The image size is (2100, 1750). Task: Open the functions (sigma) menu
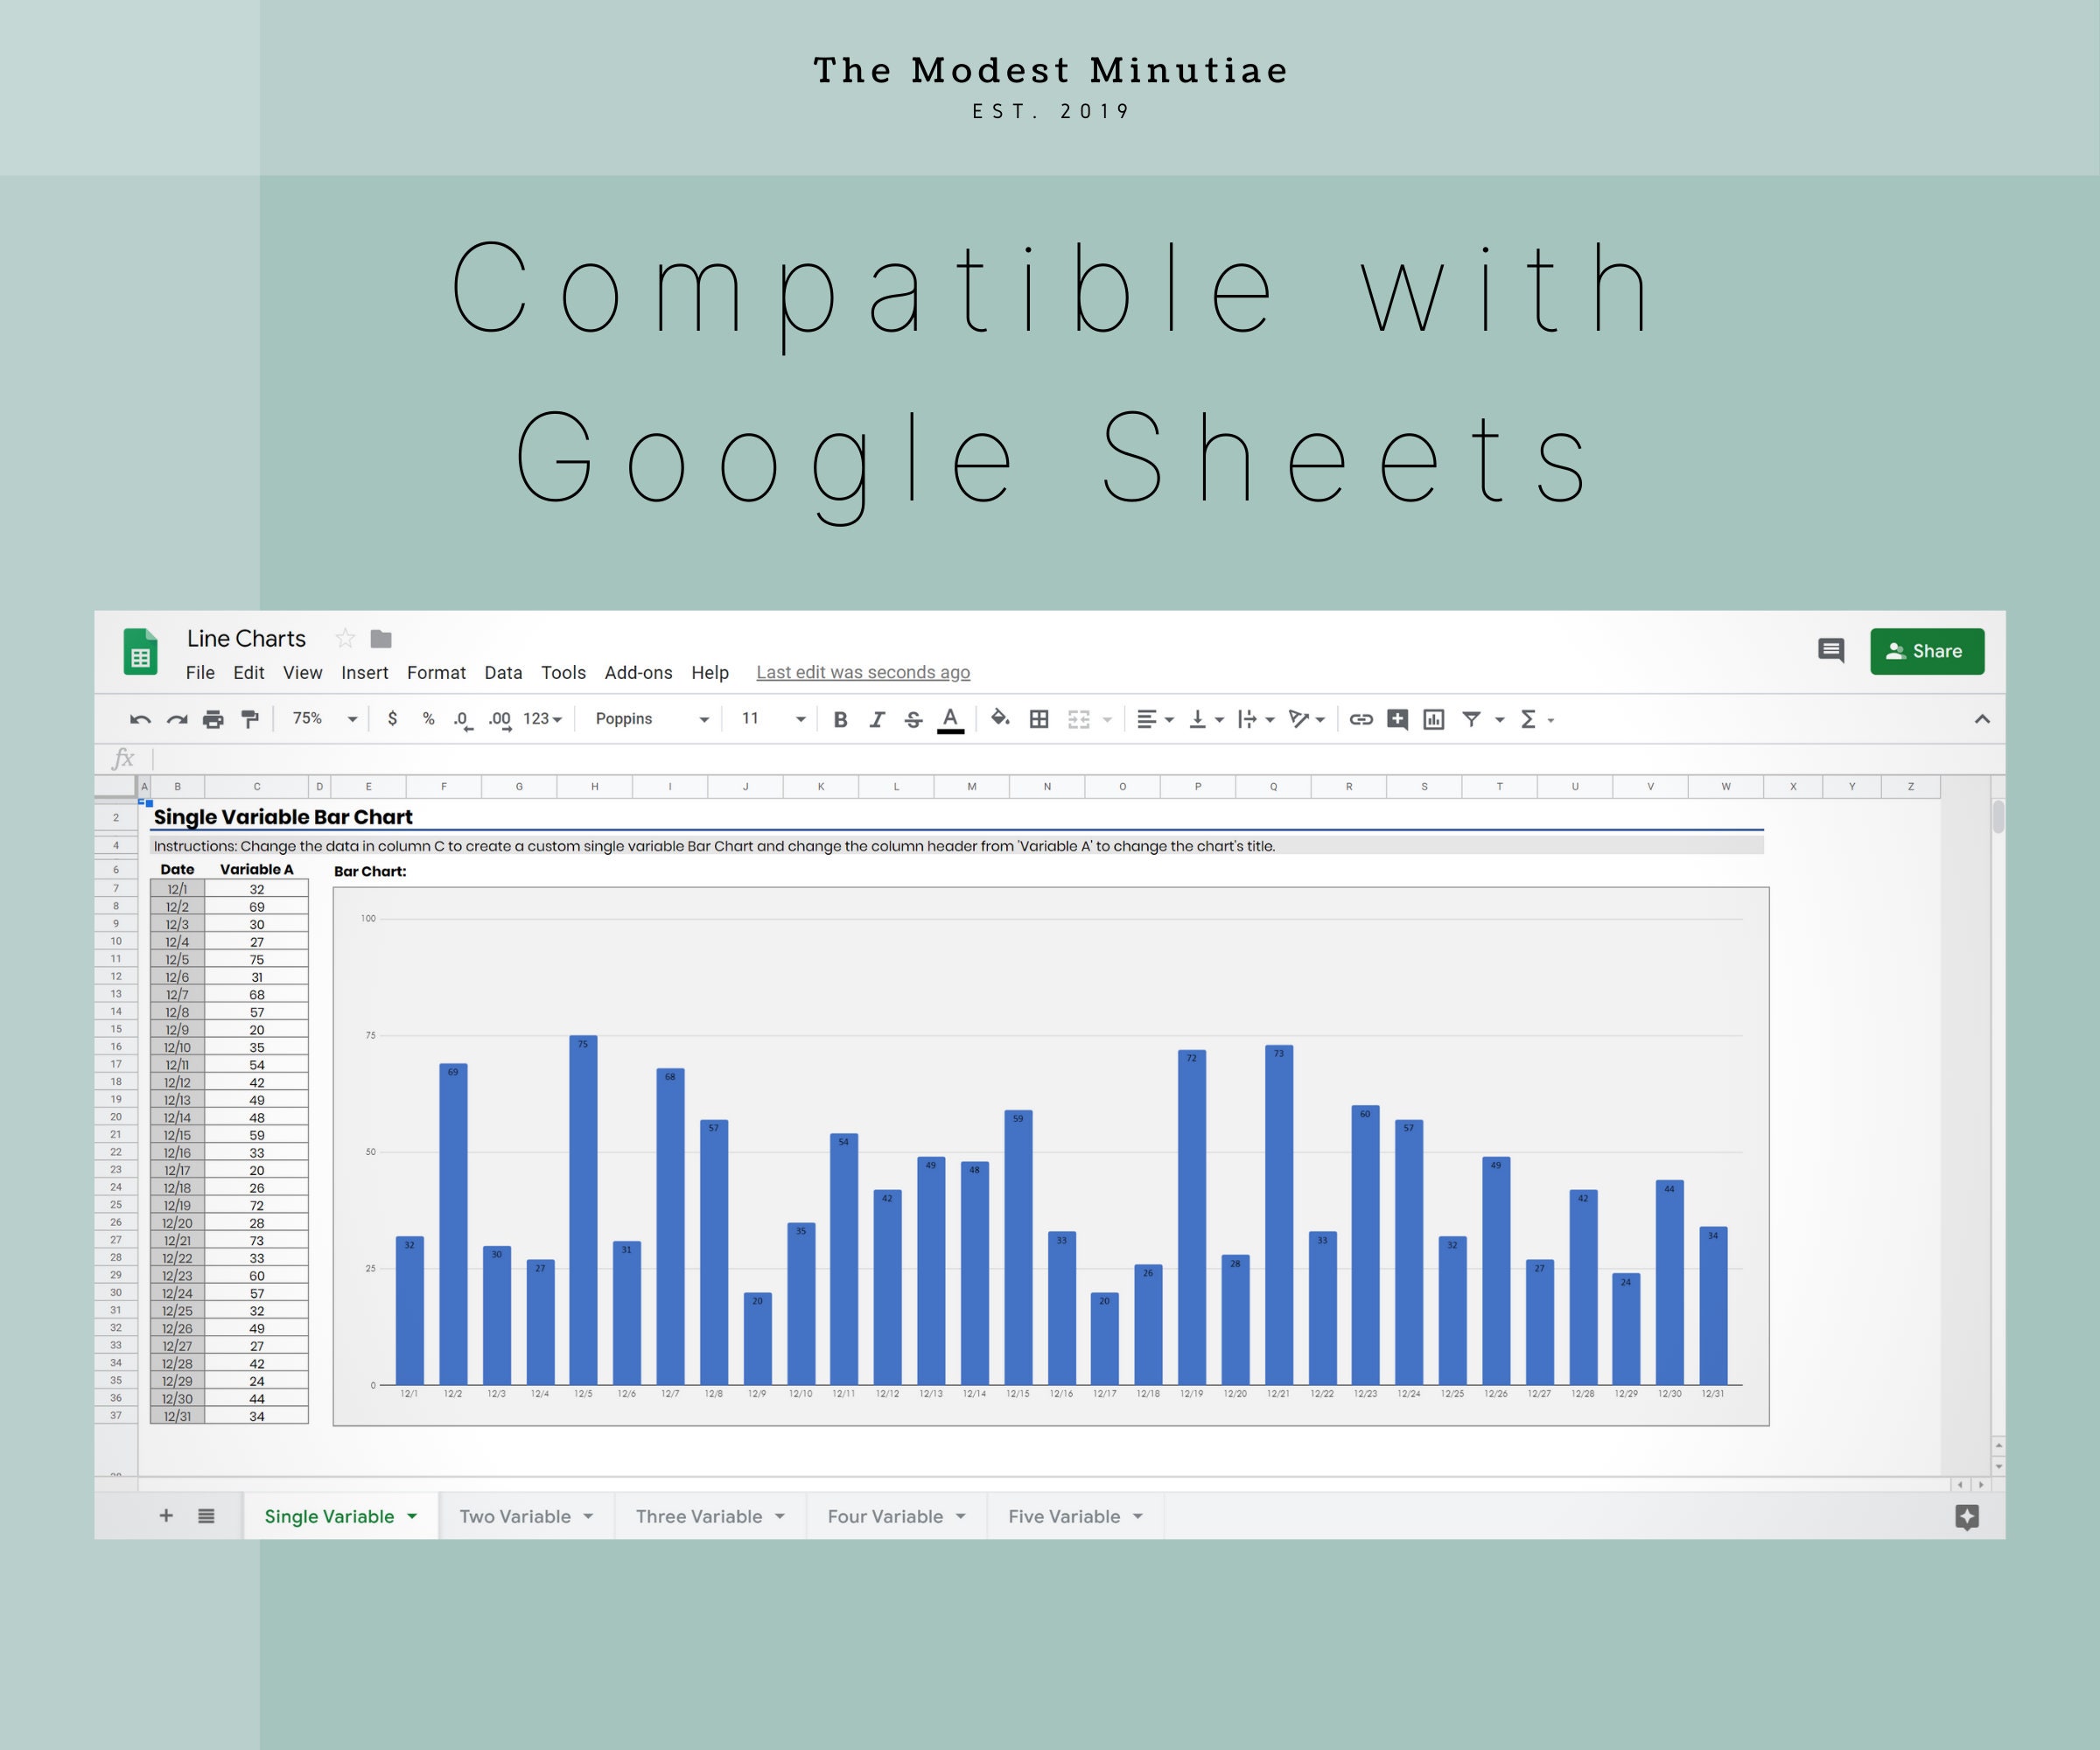[x=1531, y=719]
